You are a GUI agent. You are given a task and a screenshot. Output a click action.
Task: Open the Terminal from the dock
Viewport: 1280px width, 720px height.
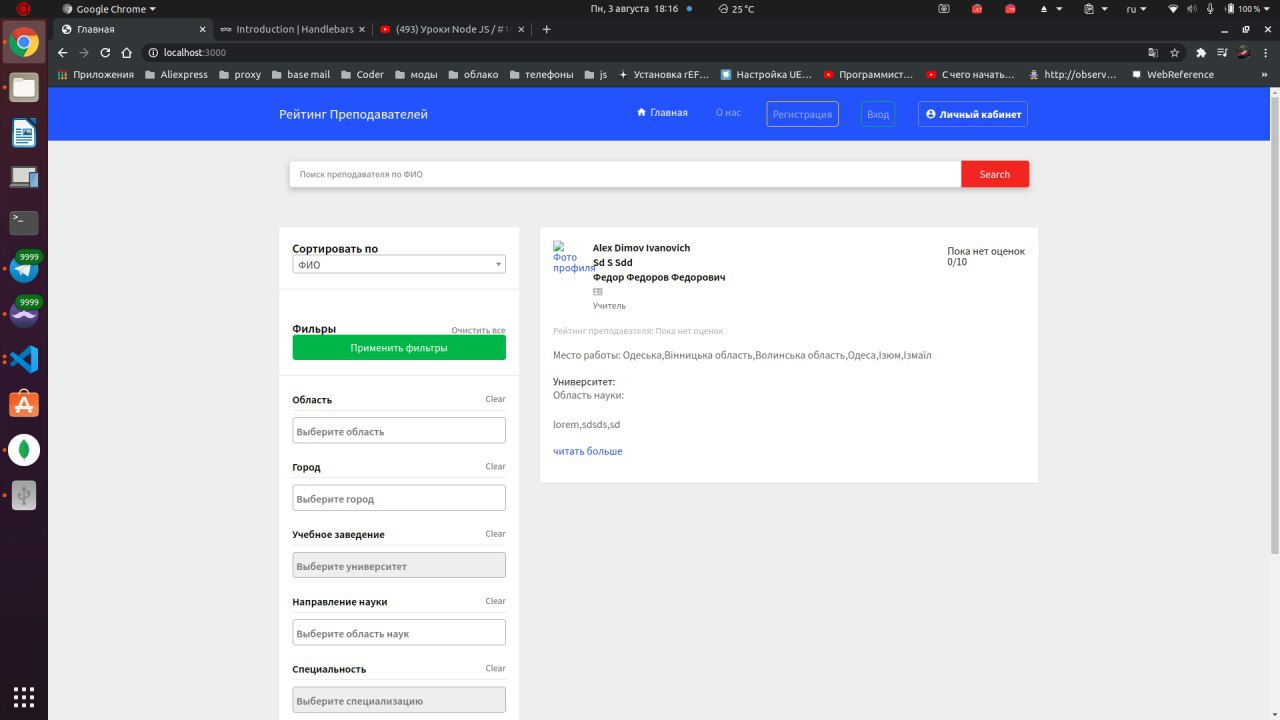click(24, 222)
